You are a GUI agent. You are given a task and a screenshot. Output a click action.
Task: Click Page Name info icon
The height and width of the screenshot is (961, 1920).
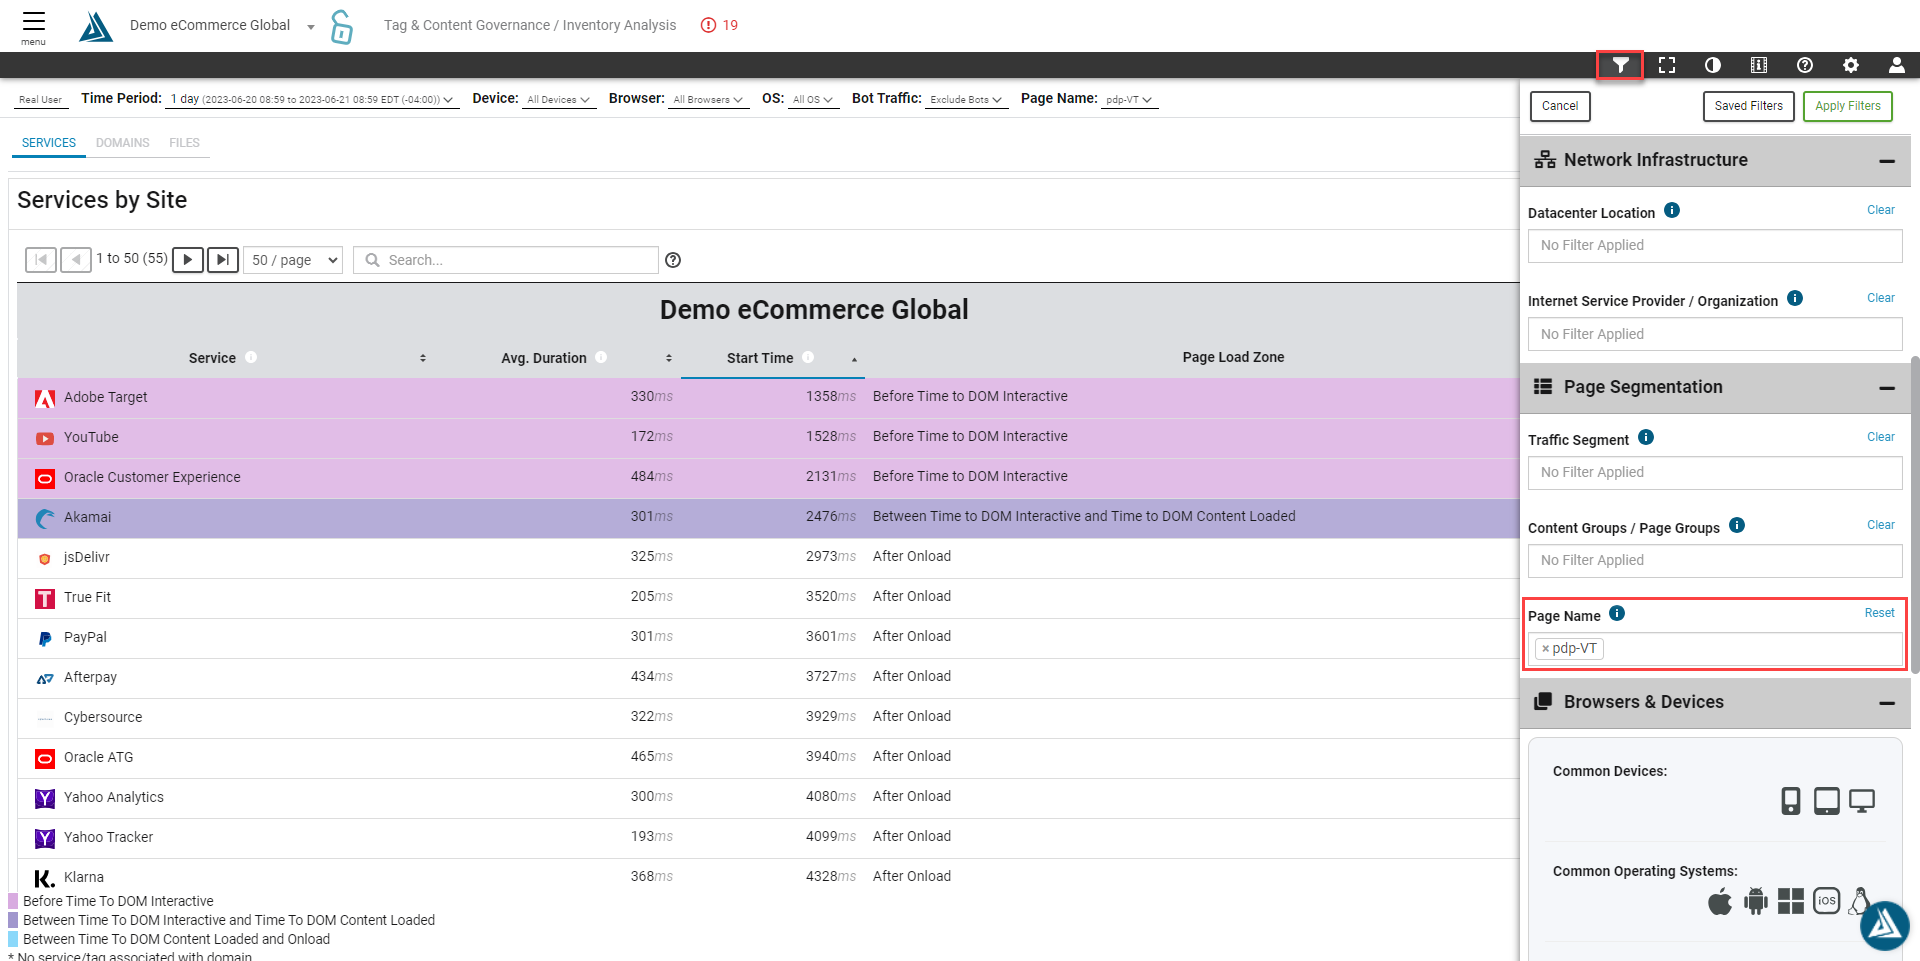[1617, 613]
